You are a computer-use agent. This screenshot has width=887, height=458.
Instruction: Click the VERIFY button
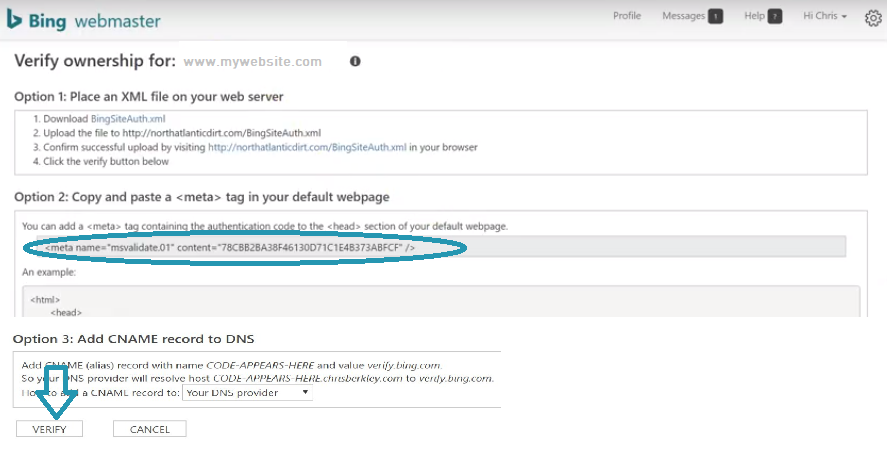click(x=49, y=429)
